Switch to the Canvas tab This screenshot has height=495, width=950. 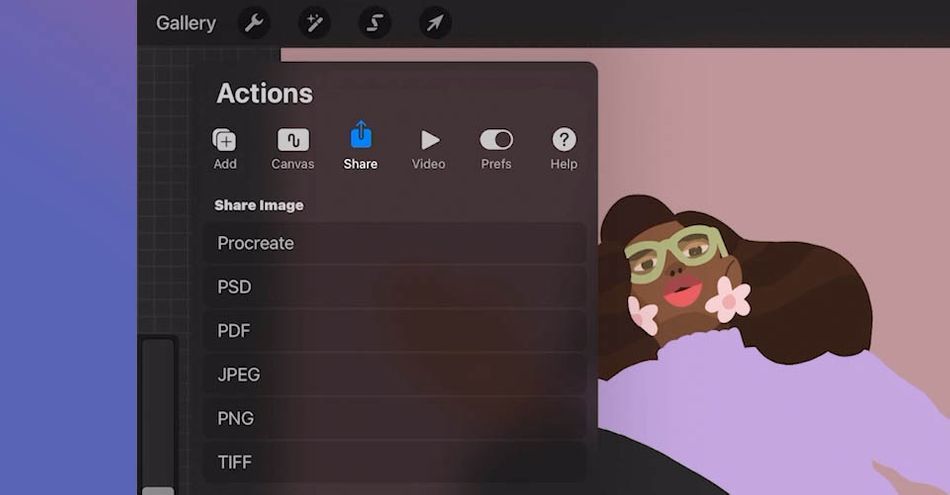click(293, 149)
